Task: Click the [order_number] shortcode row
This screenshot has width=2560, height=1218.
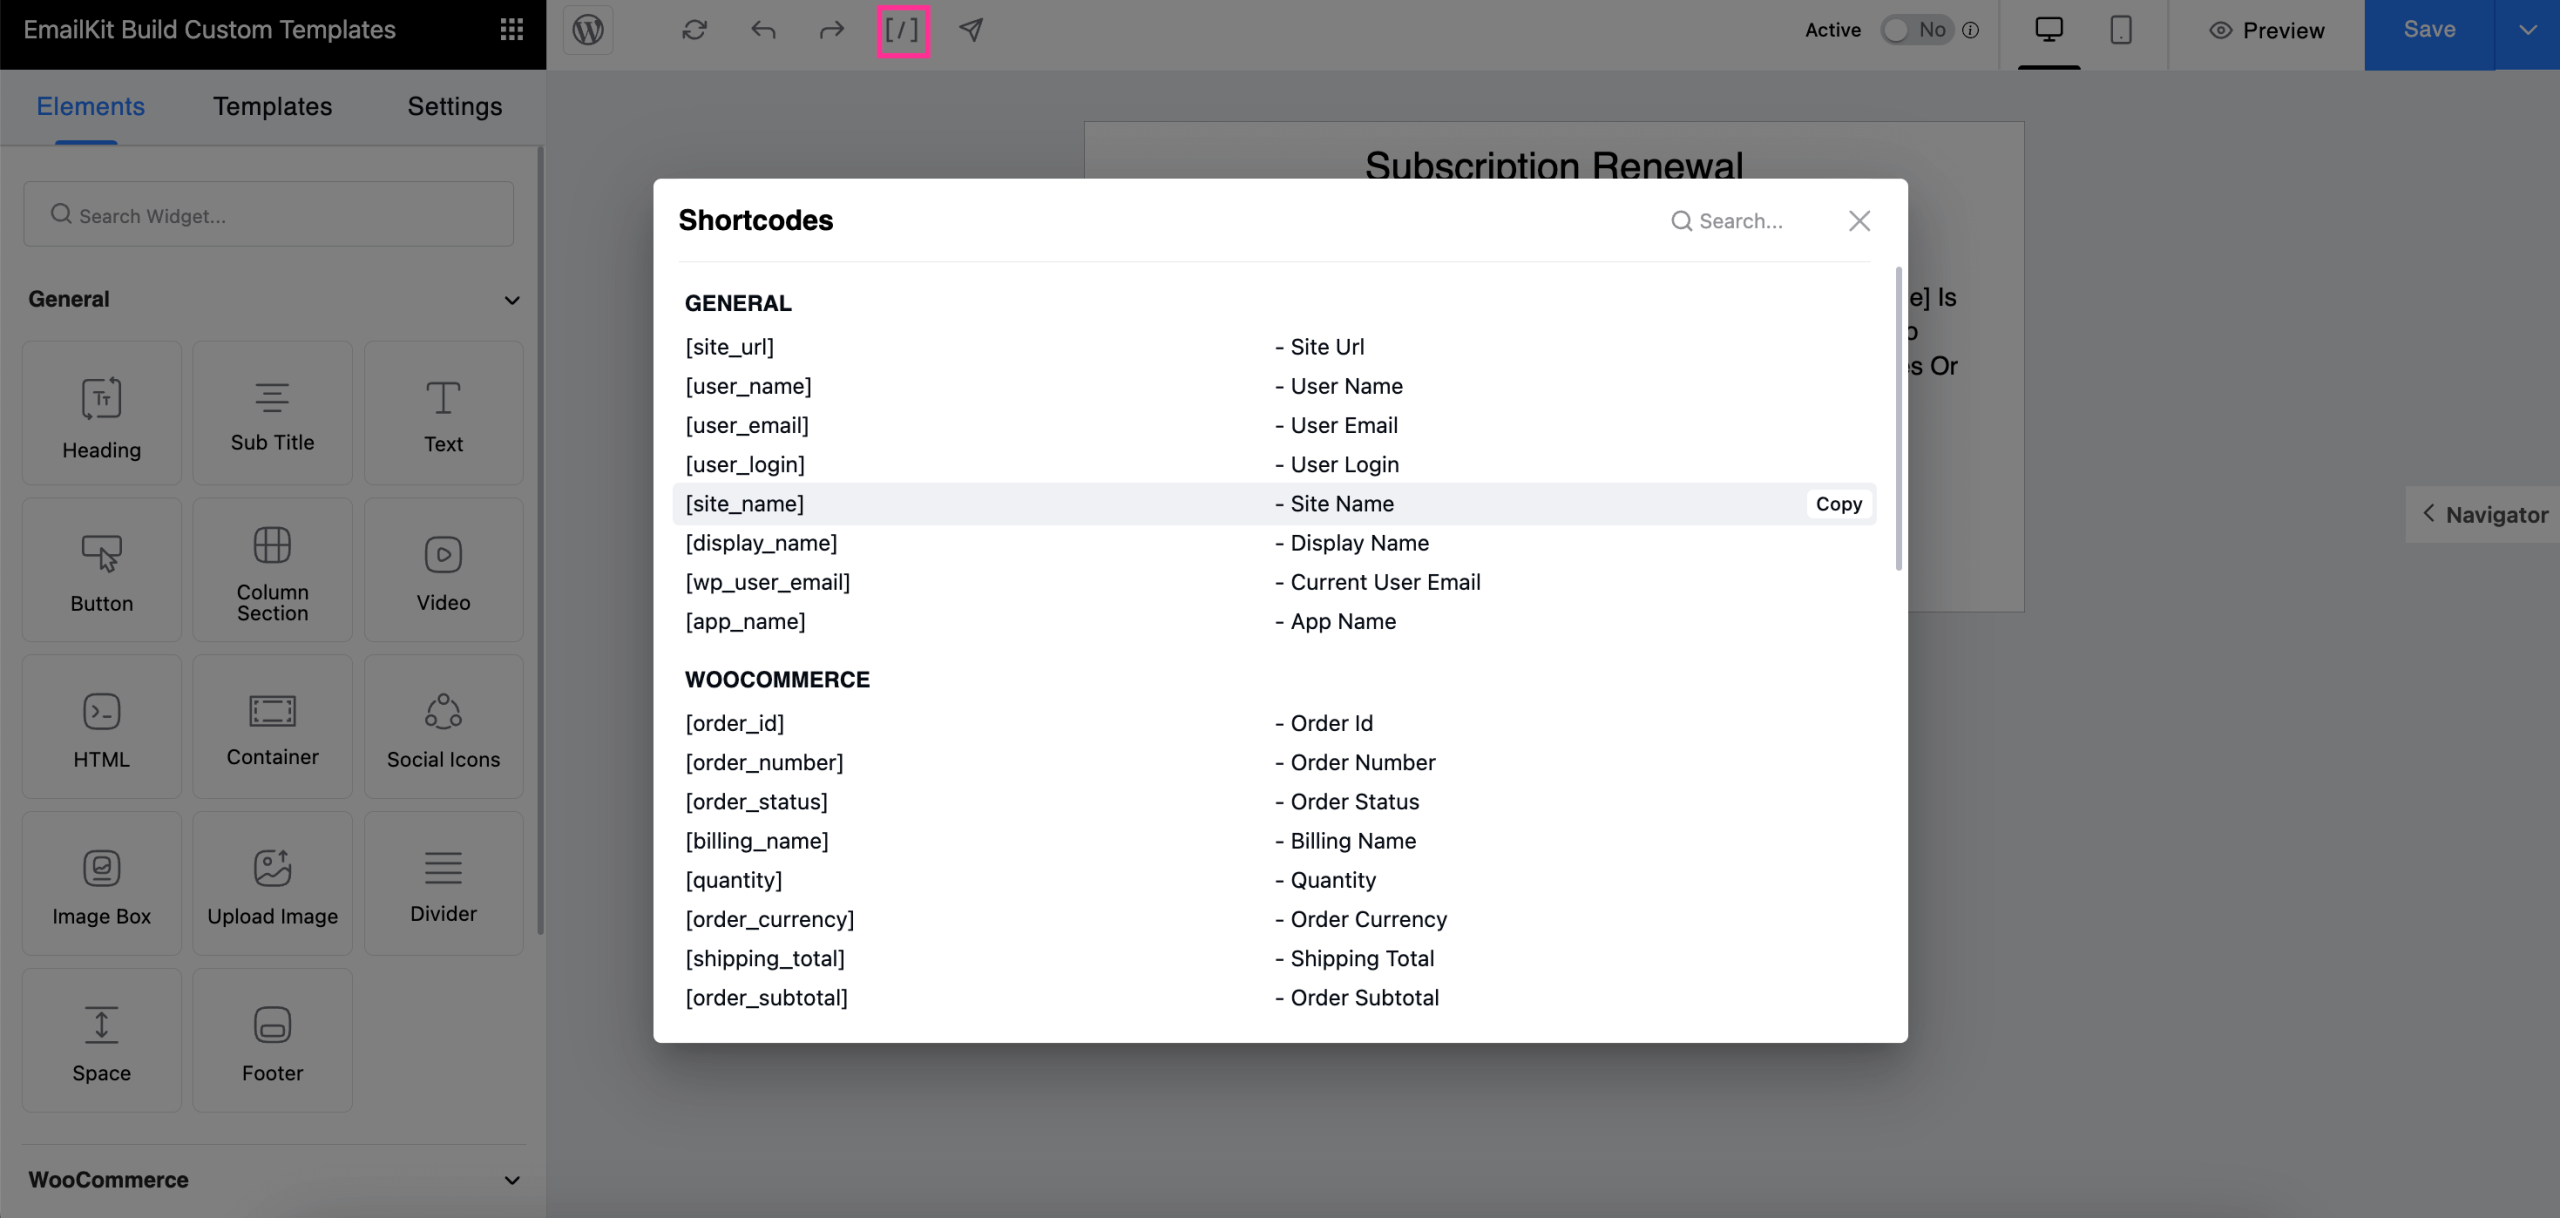Action: click(1274, 762)
